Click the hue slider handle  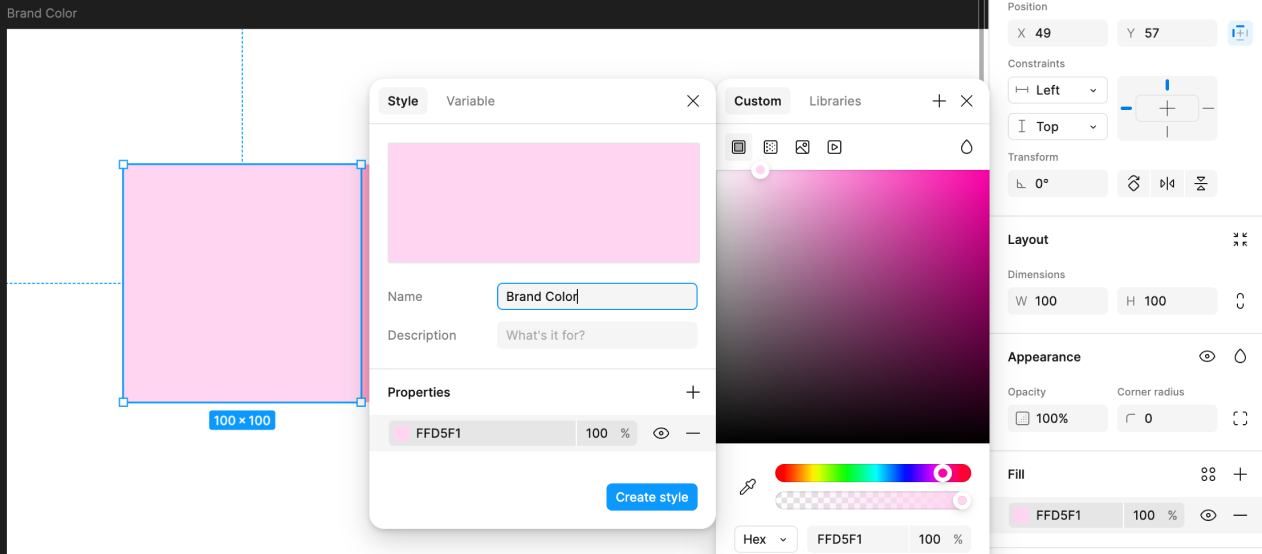coord(942,473)
